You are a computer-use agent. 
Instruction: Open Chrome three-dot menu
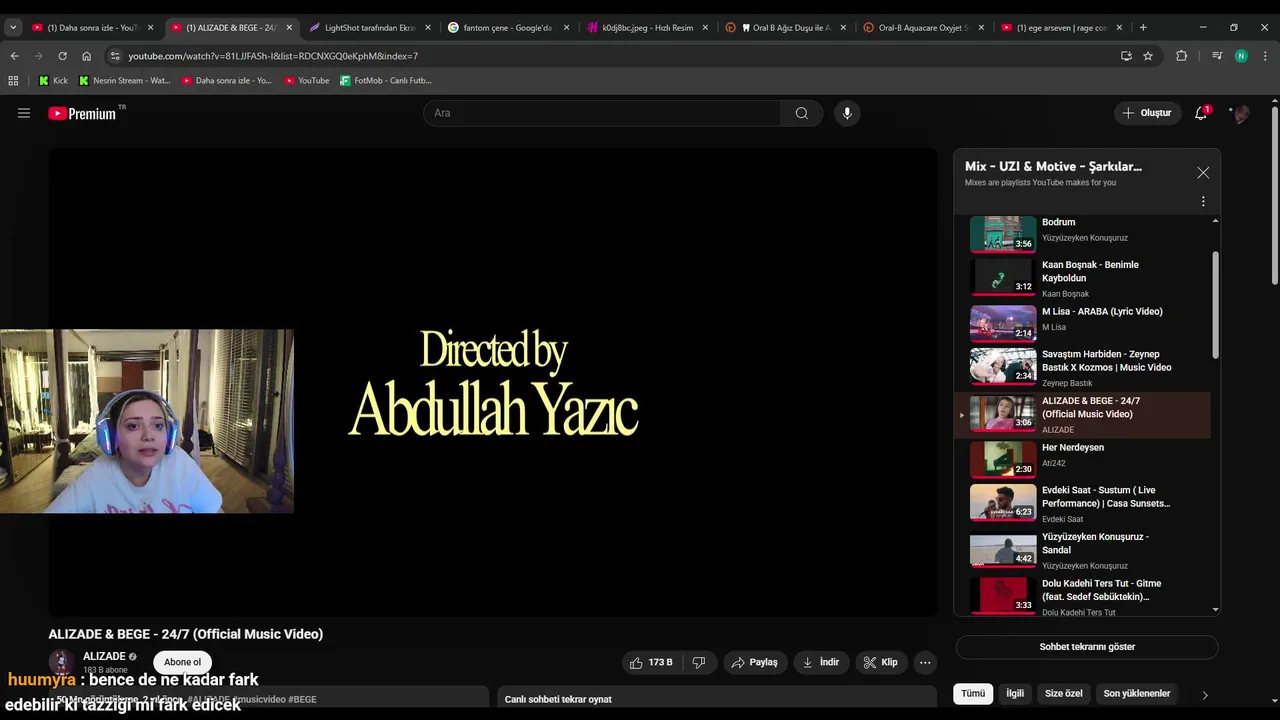[1265, 56]
